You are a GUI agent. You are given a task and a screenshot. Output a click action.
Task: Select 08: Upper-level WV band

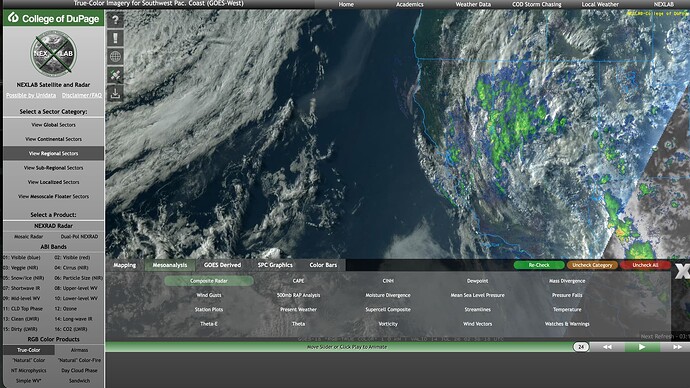[76, 288]
